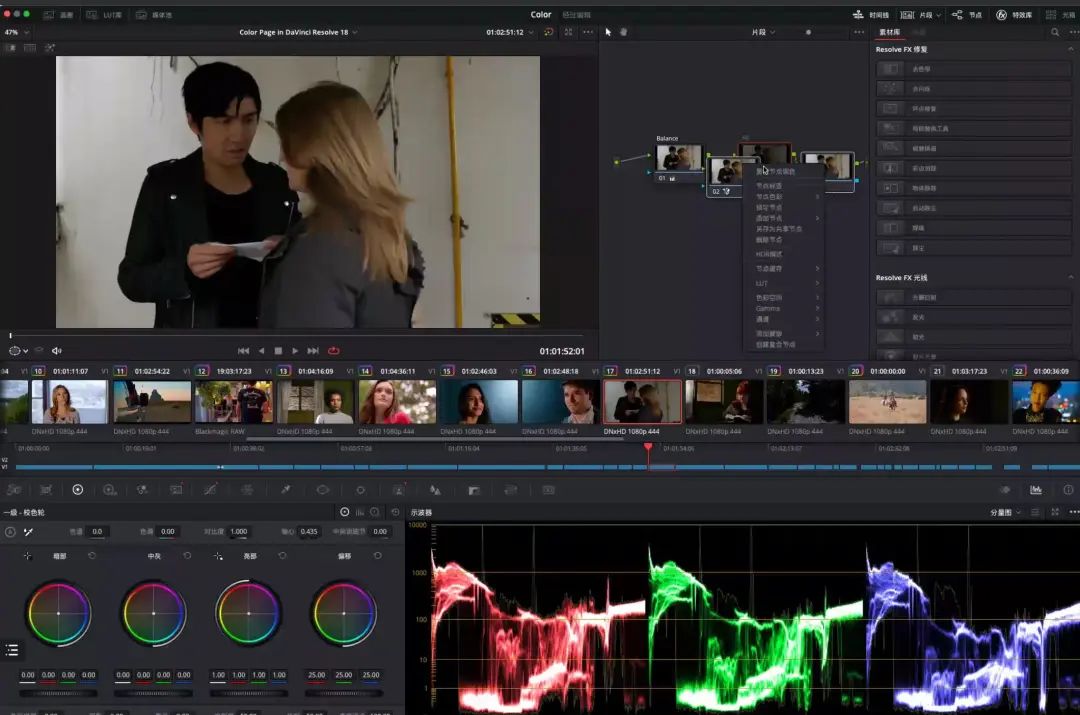Switch to the 素材库 library tab
Viewport: 1080px width, 715px height.
click(x=889, y=33)
